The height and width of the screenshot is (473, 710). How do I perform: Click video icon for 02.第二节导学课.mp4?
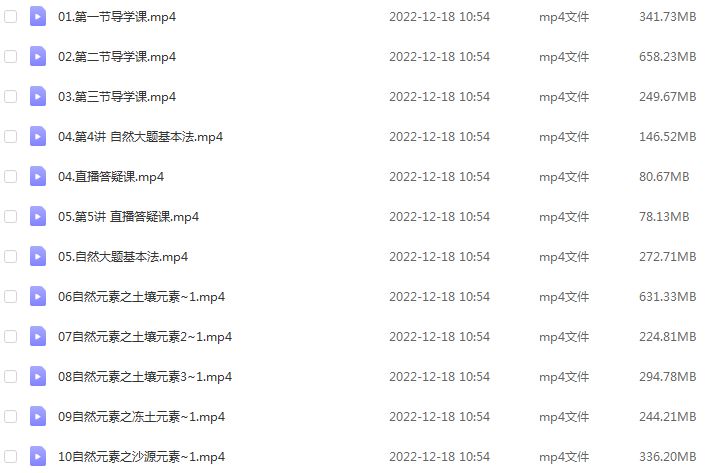[x=38, y=57]
